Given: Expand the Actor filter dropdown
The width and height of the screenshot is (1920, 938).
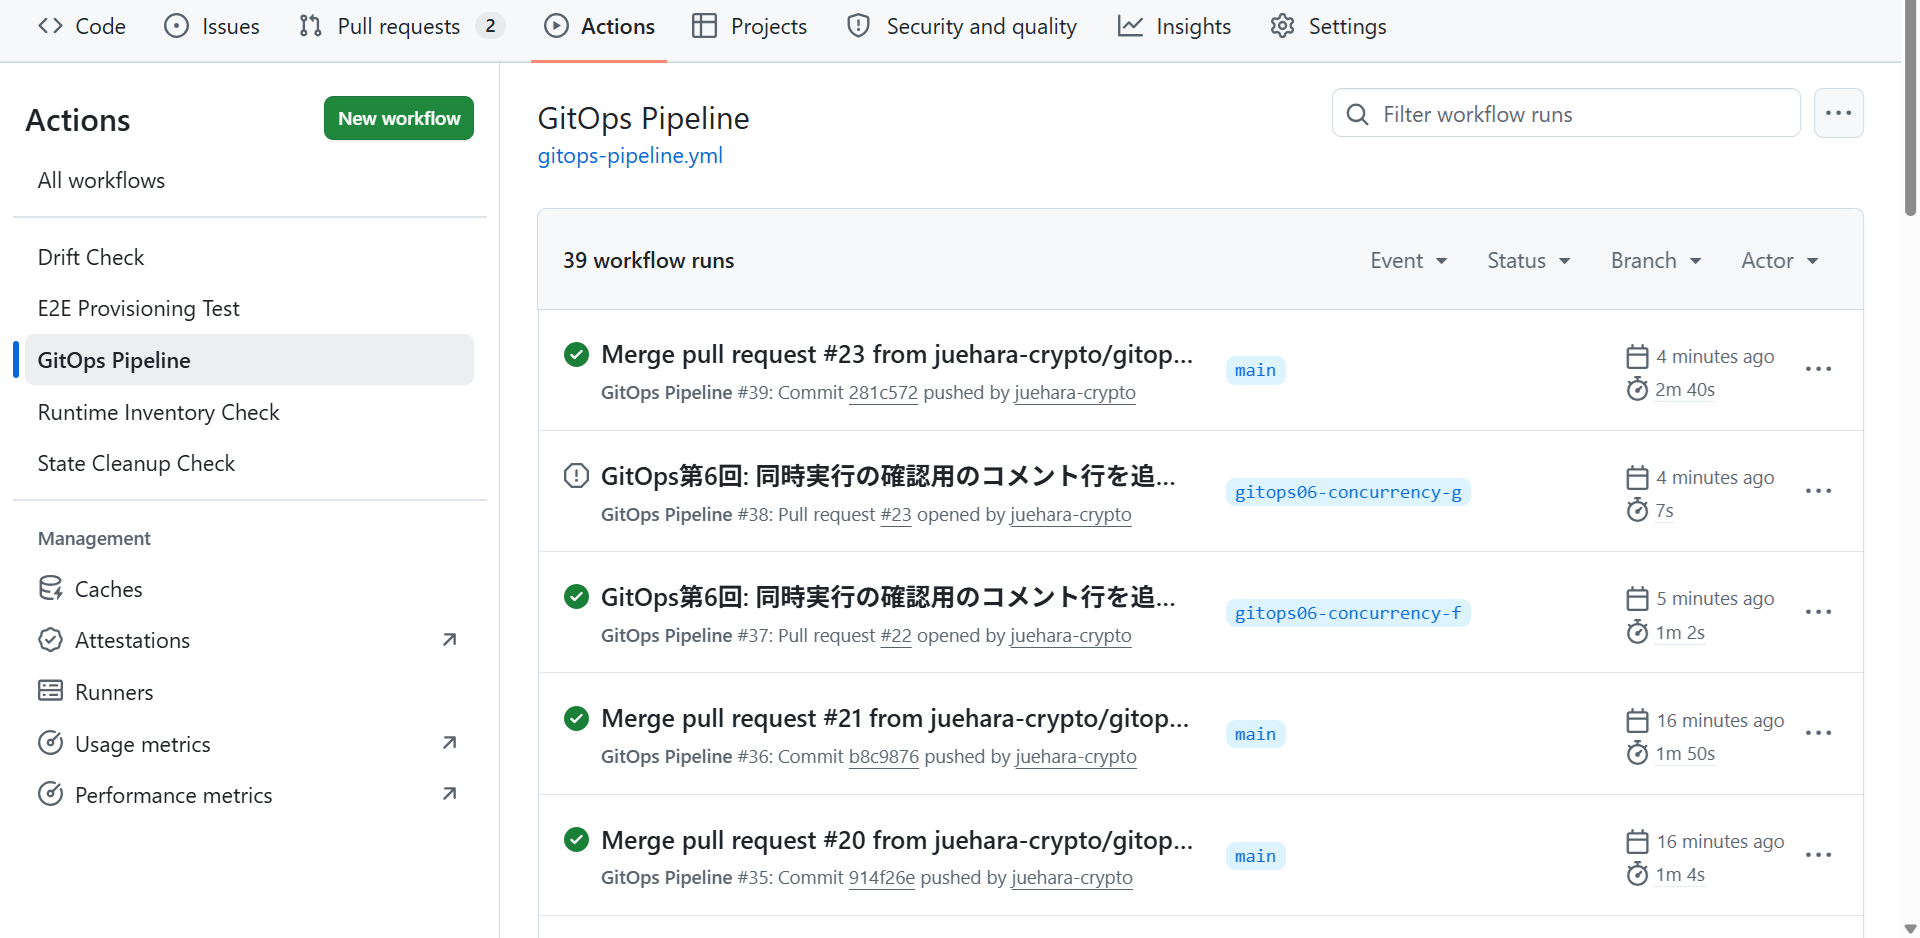Looking at the screenshot, I should click(x=1780, y=261).
